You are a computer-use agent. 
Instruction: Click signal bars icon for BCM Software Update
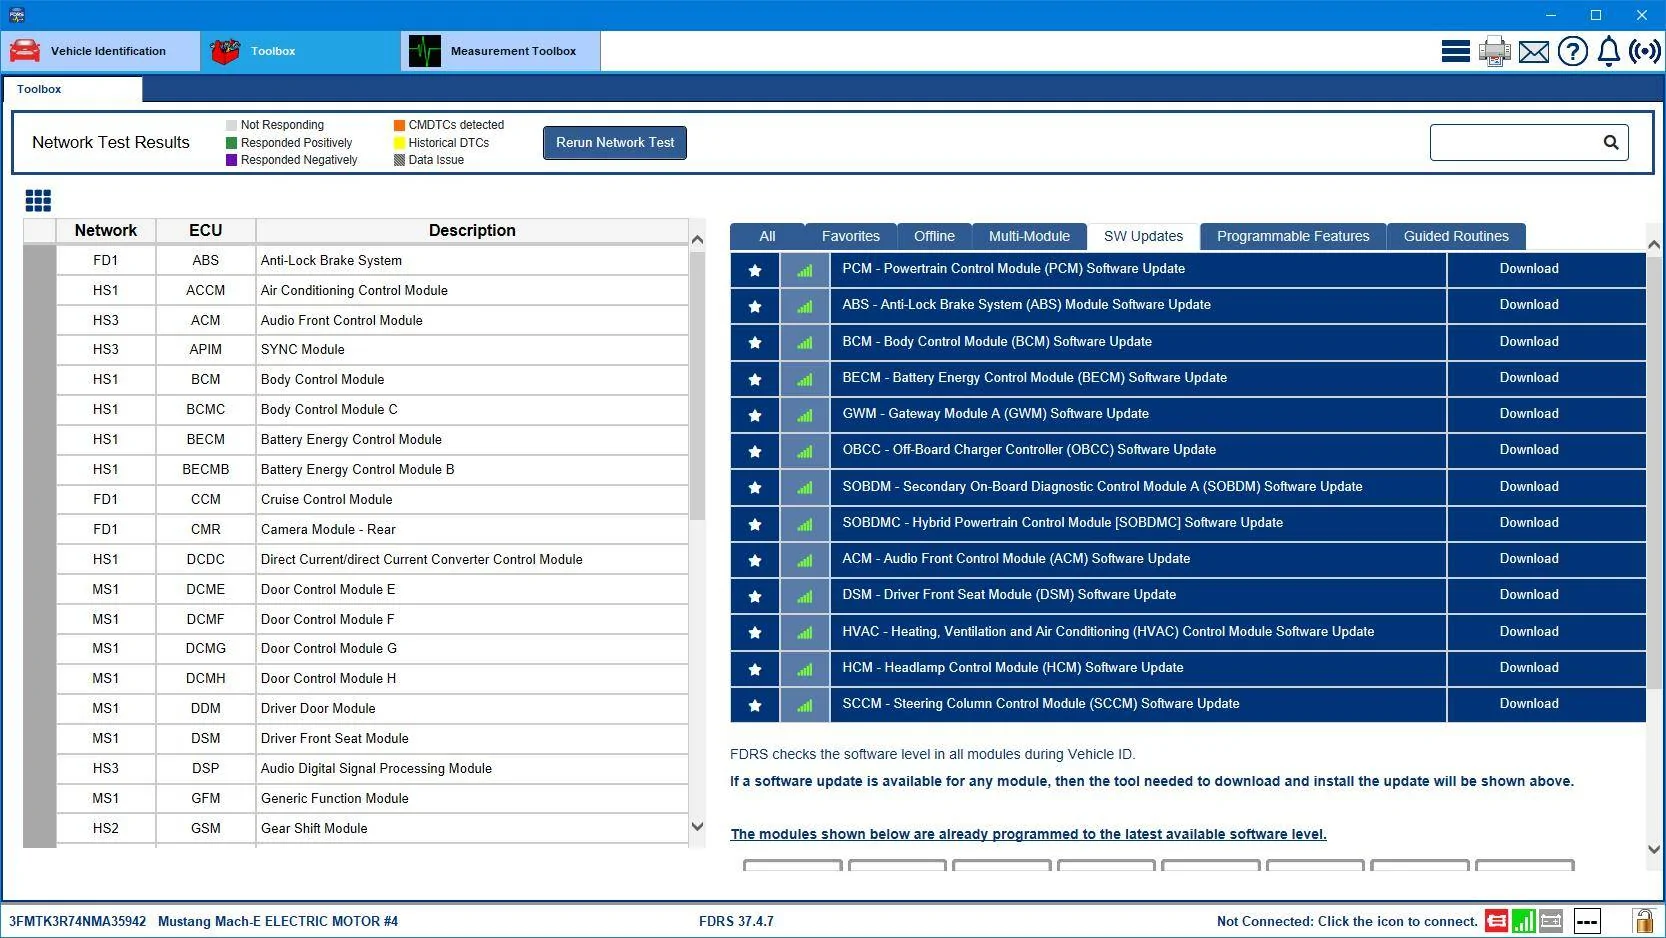coord(805,343)
